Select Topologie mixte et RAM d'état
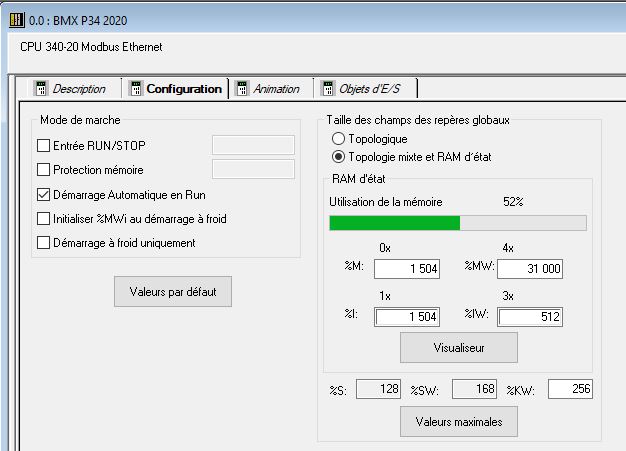The width and height of the screenshot is (626, 451). point(338,156)
